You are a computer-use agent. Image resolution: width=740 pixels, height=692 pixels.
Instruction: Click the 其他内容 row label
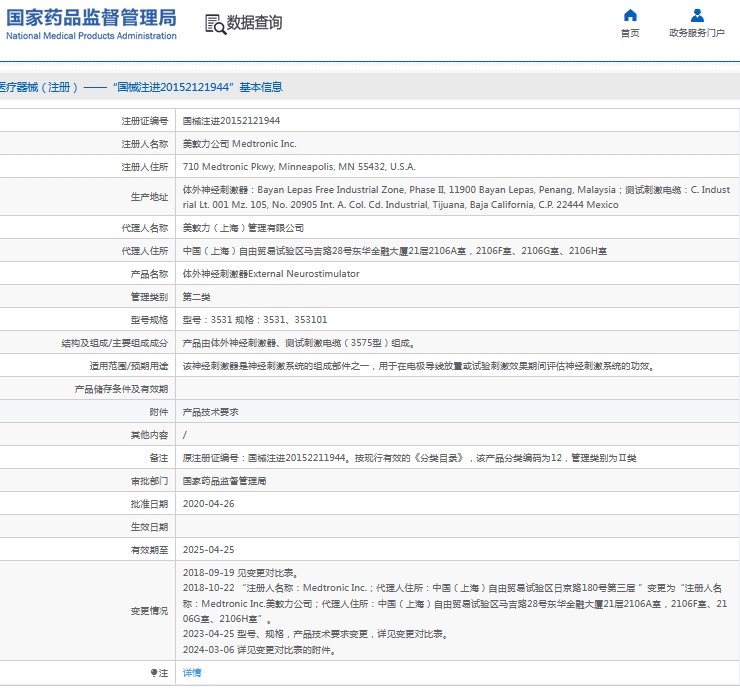coord(149,435)
